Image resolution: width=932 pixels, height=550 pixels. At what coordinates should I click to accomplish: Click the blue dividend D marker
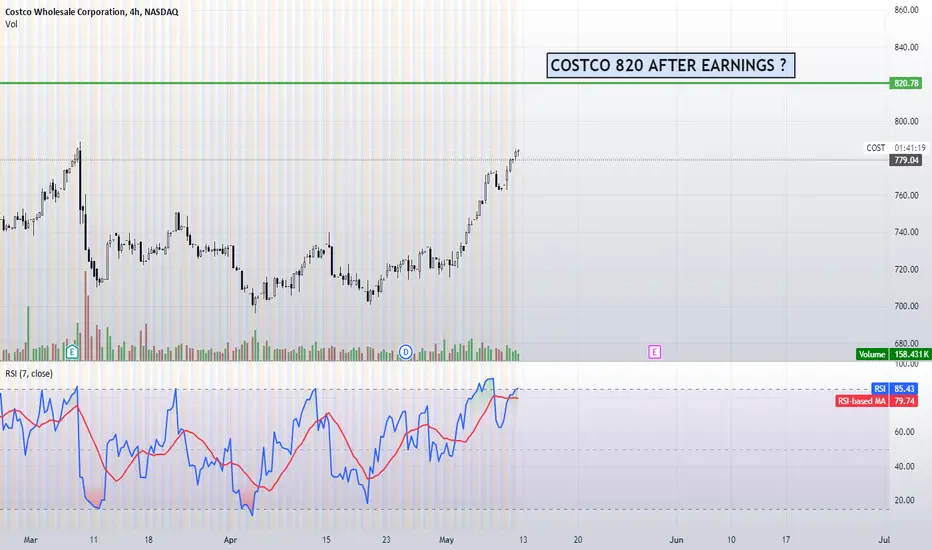(405, 352)
